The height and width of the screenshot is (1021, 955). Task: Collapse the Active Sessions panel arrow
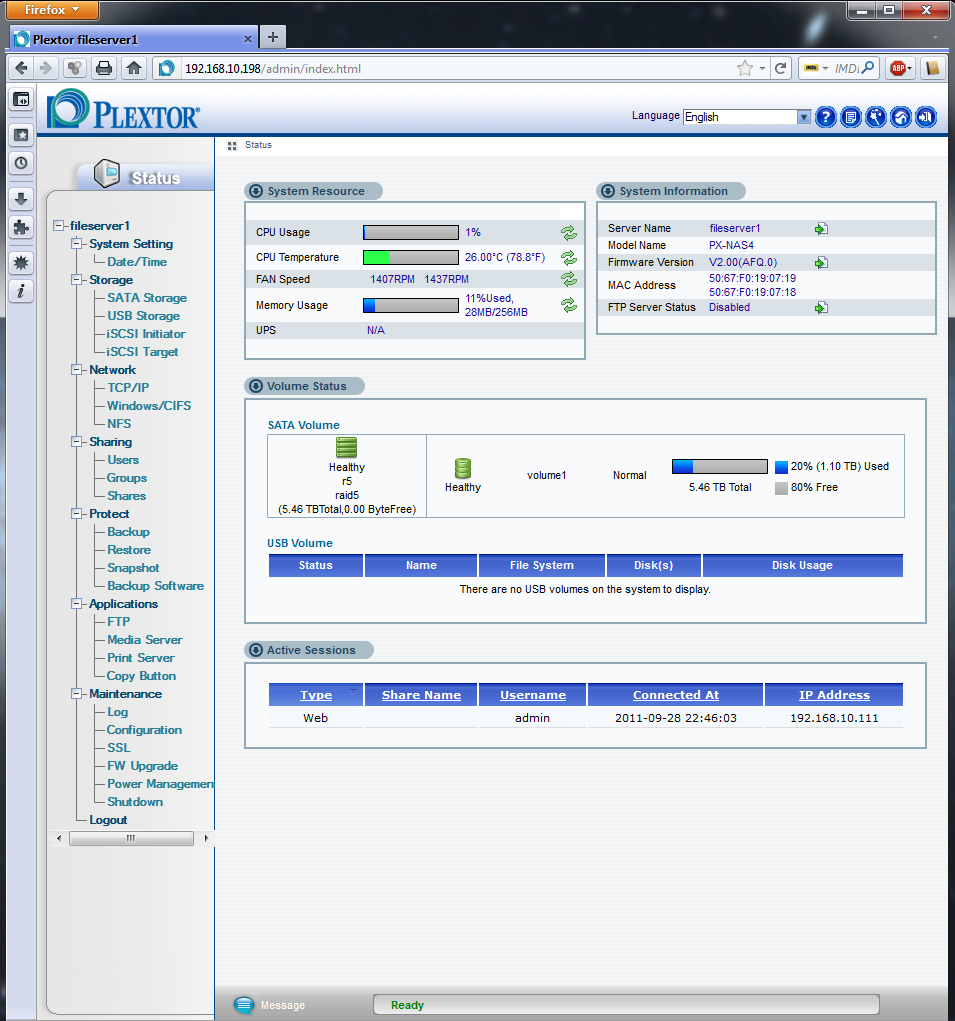tap(256, 650)
